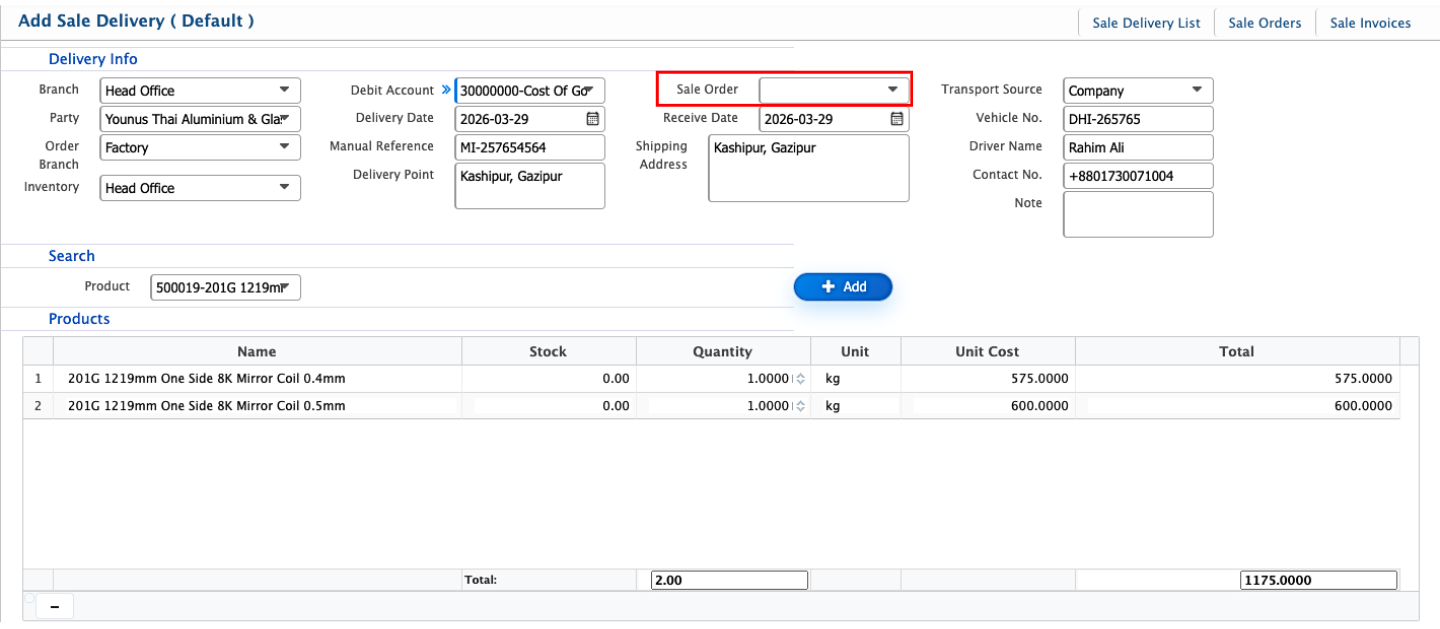Open the Branch dropdown showing Head Office
1440x629 pixels.
(x=284, y=90)
